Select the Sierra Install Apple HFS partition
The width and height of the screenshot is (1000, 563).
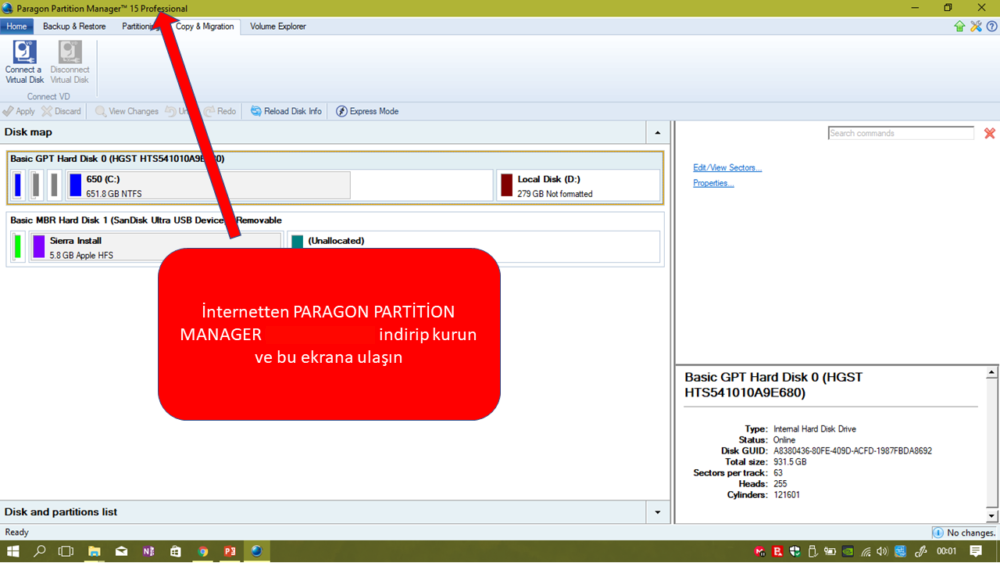(x=156, y=247)
